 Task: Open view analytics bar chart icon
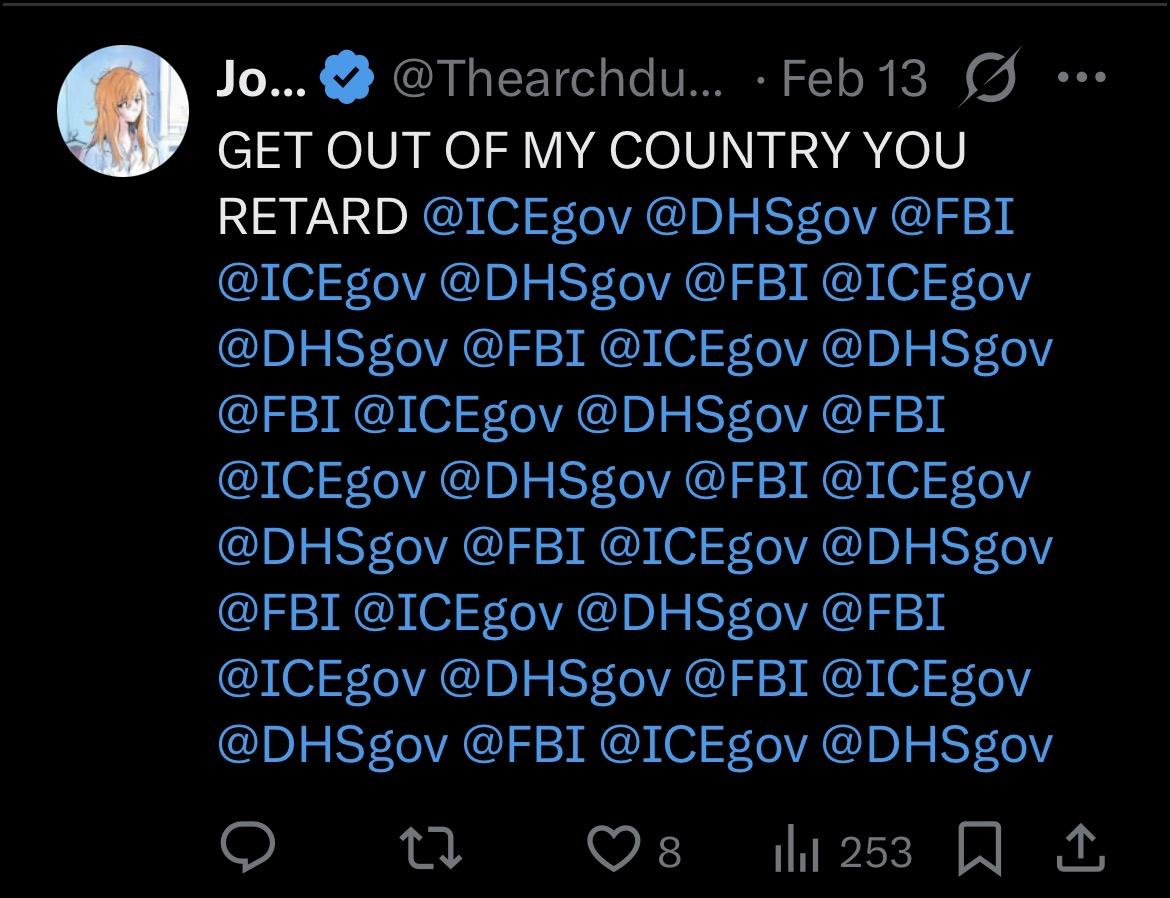(x=797, y=852)
